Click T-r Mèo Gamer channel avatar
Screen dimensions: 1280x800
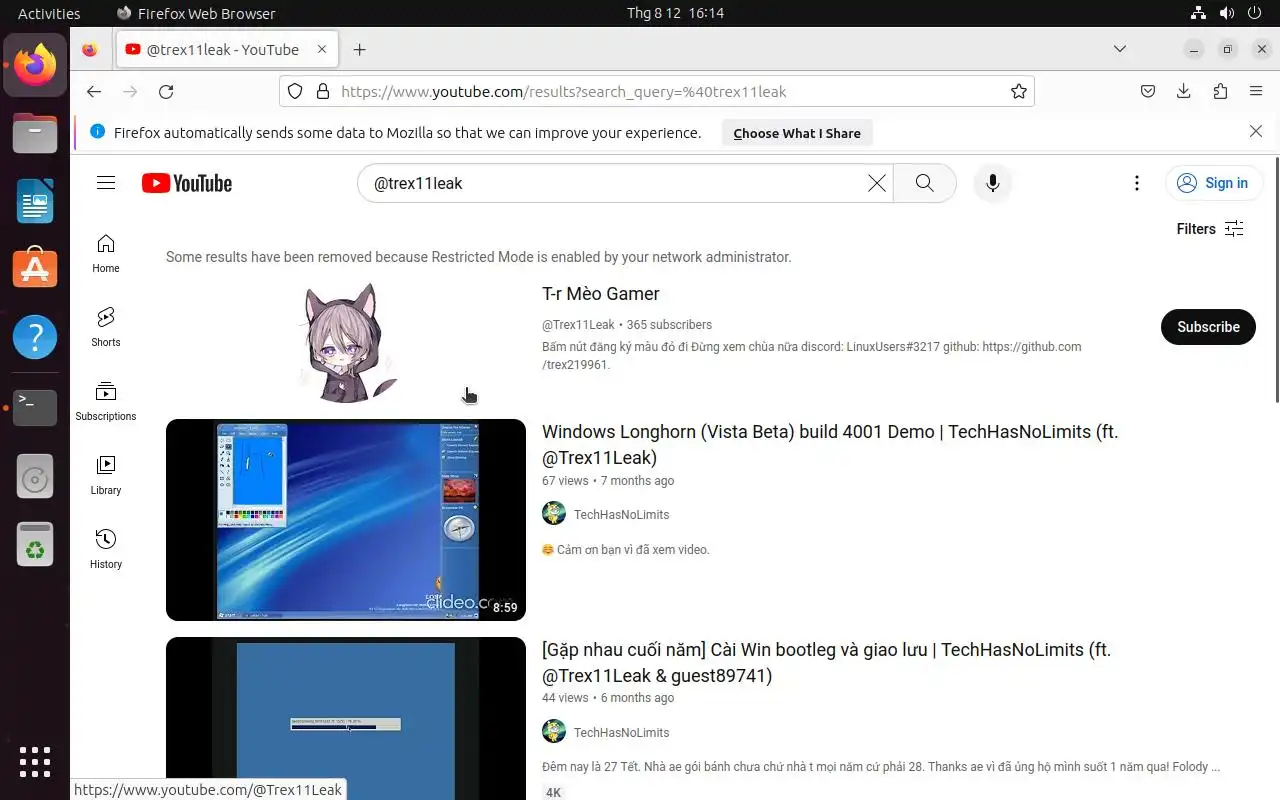[x=346, y=344]
